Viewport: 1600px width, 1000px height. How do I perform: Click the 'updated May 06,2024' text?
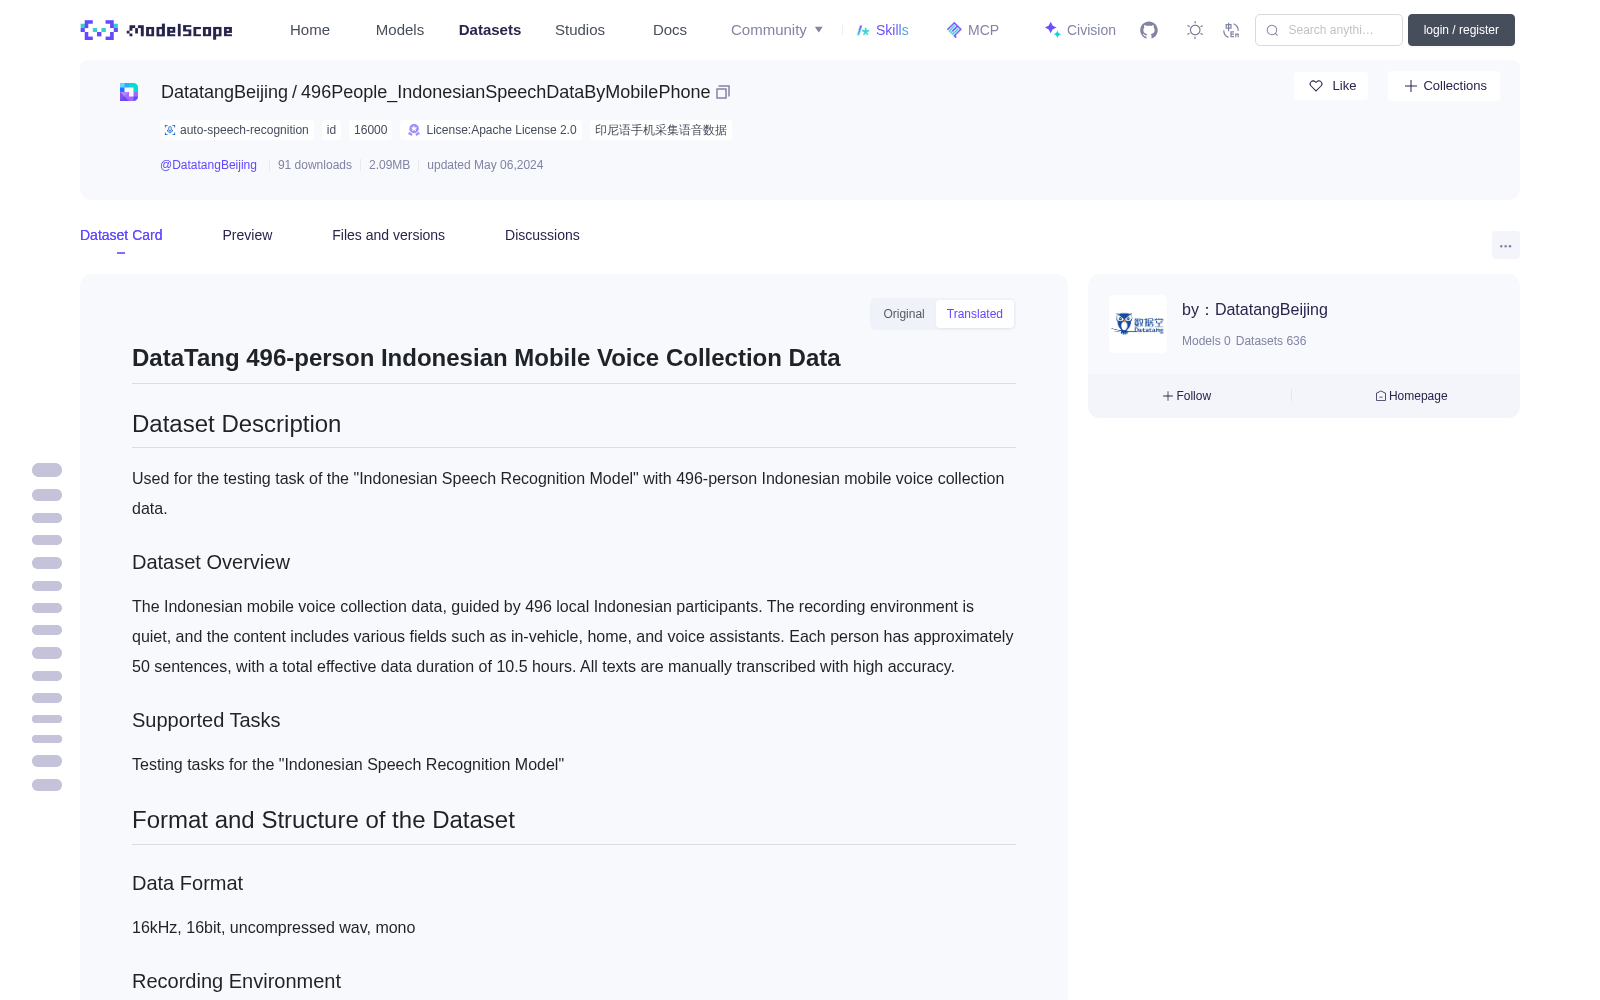(485, 165)
